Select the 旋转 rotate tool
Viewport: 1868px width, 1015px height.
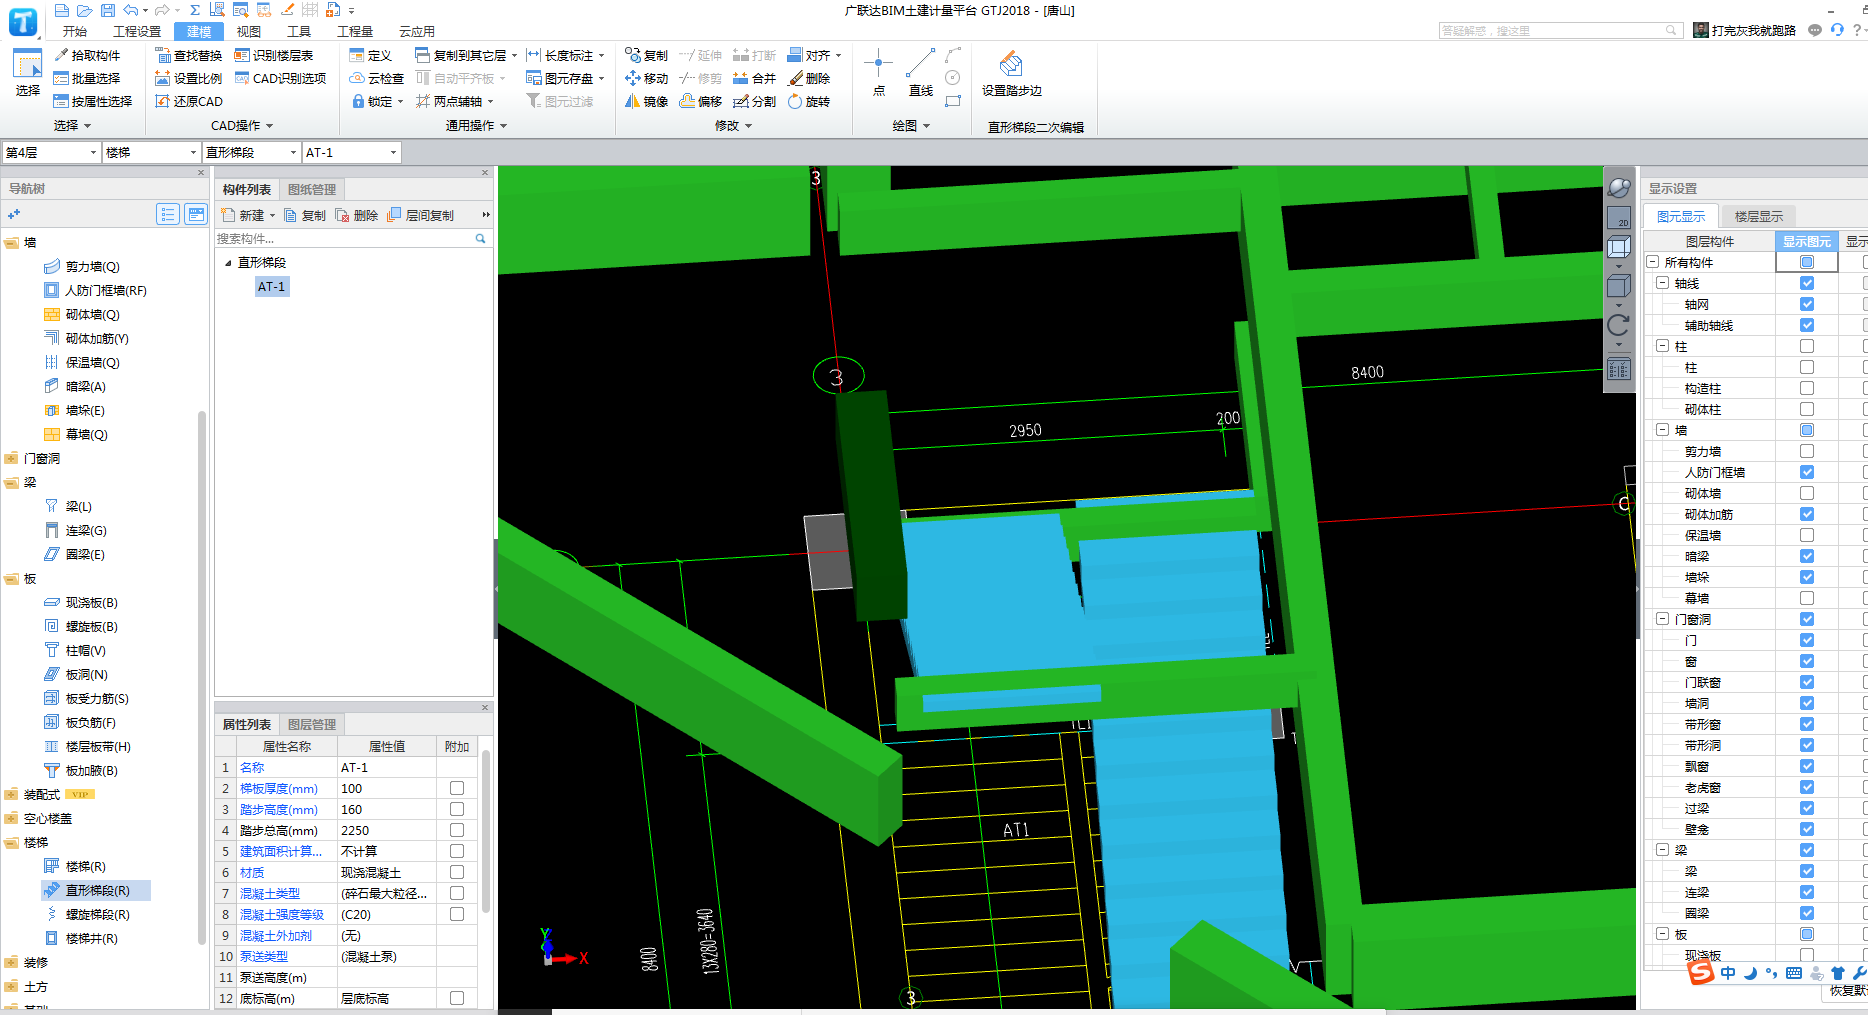click(808, 101)
